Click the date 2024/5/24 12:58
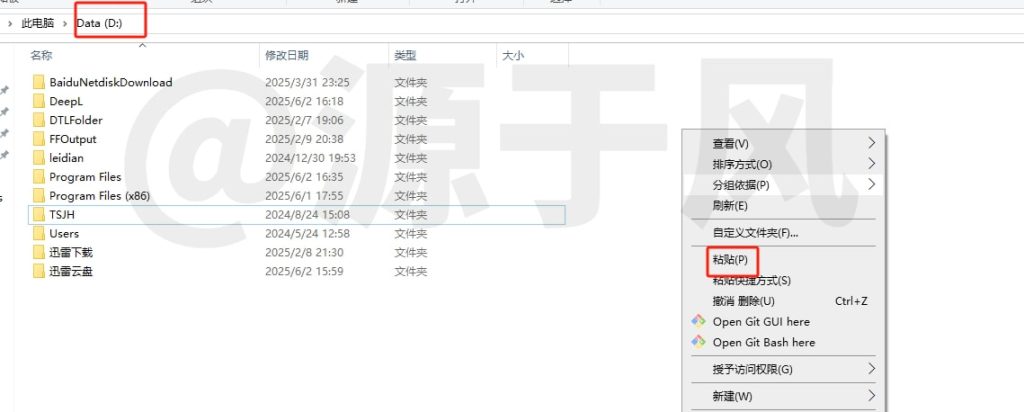 (x=307, y=234)
